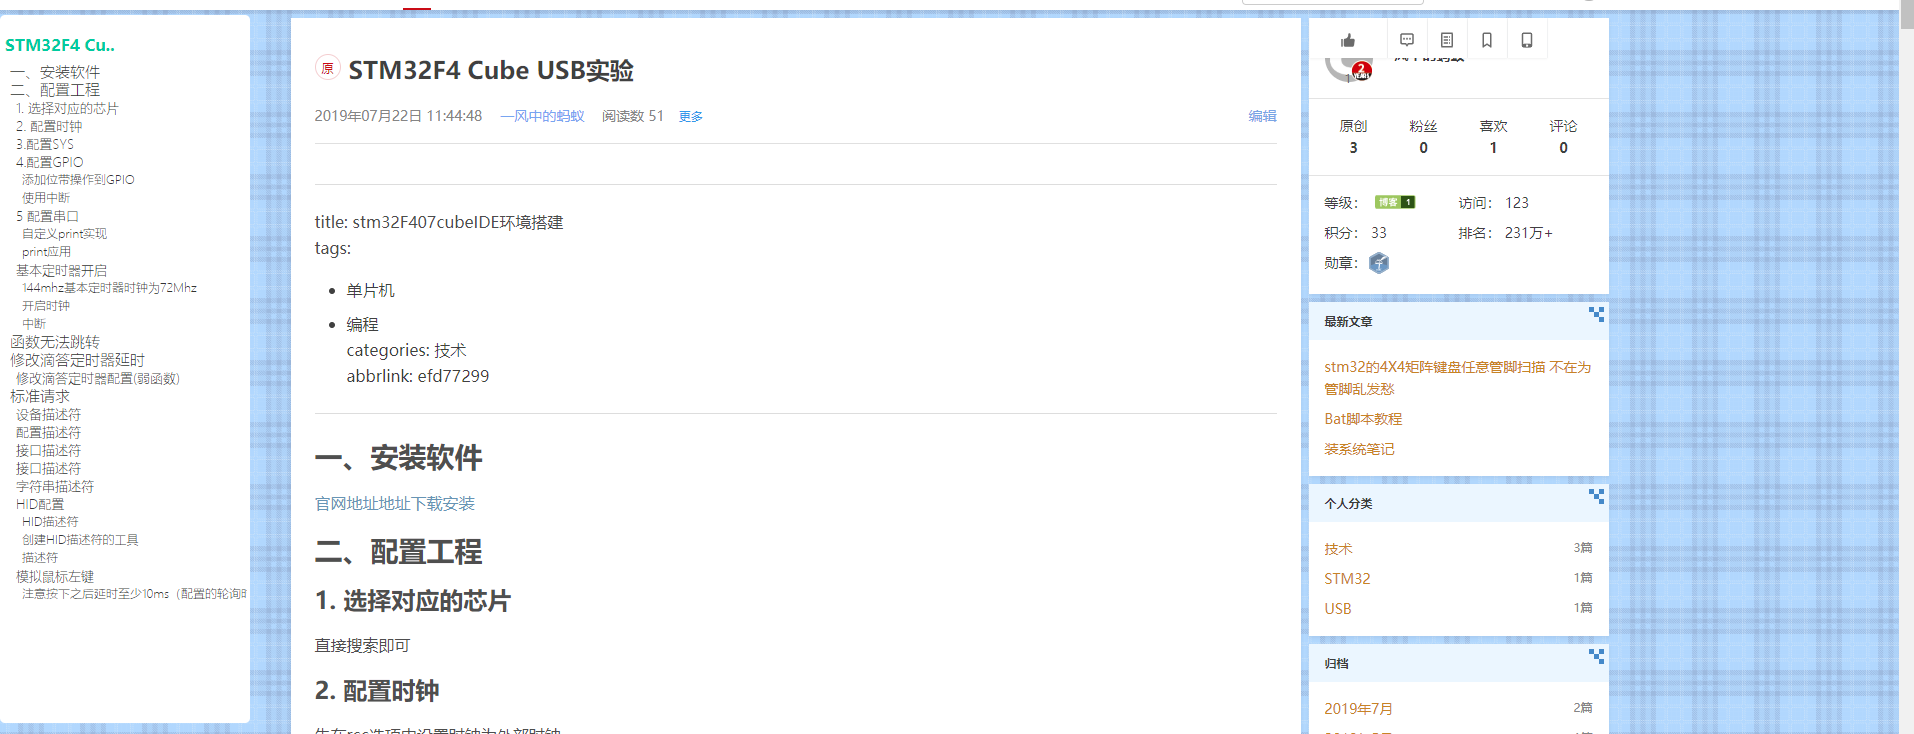1914x734 pixels.
Task: Click the author link 一风中的蚂蚁
Action: pyautogui.click(x=542, y=116)
